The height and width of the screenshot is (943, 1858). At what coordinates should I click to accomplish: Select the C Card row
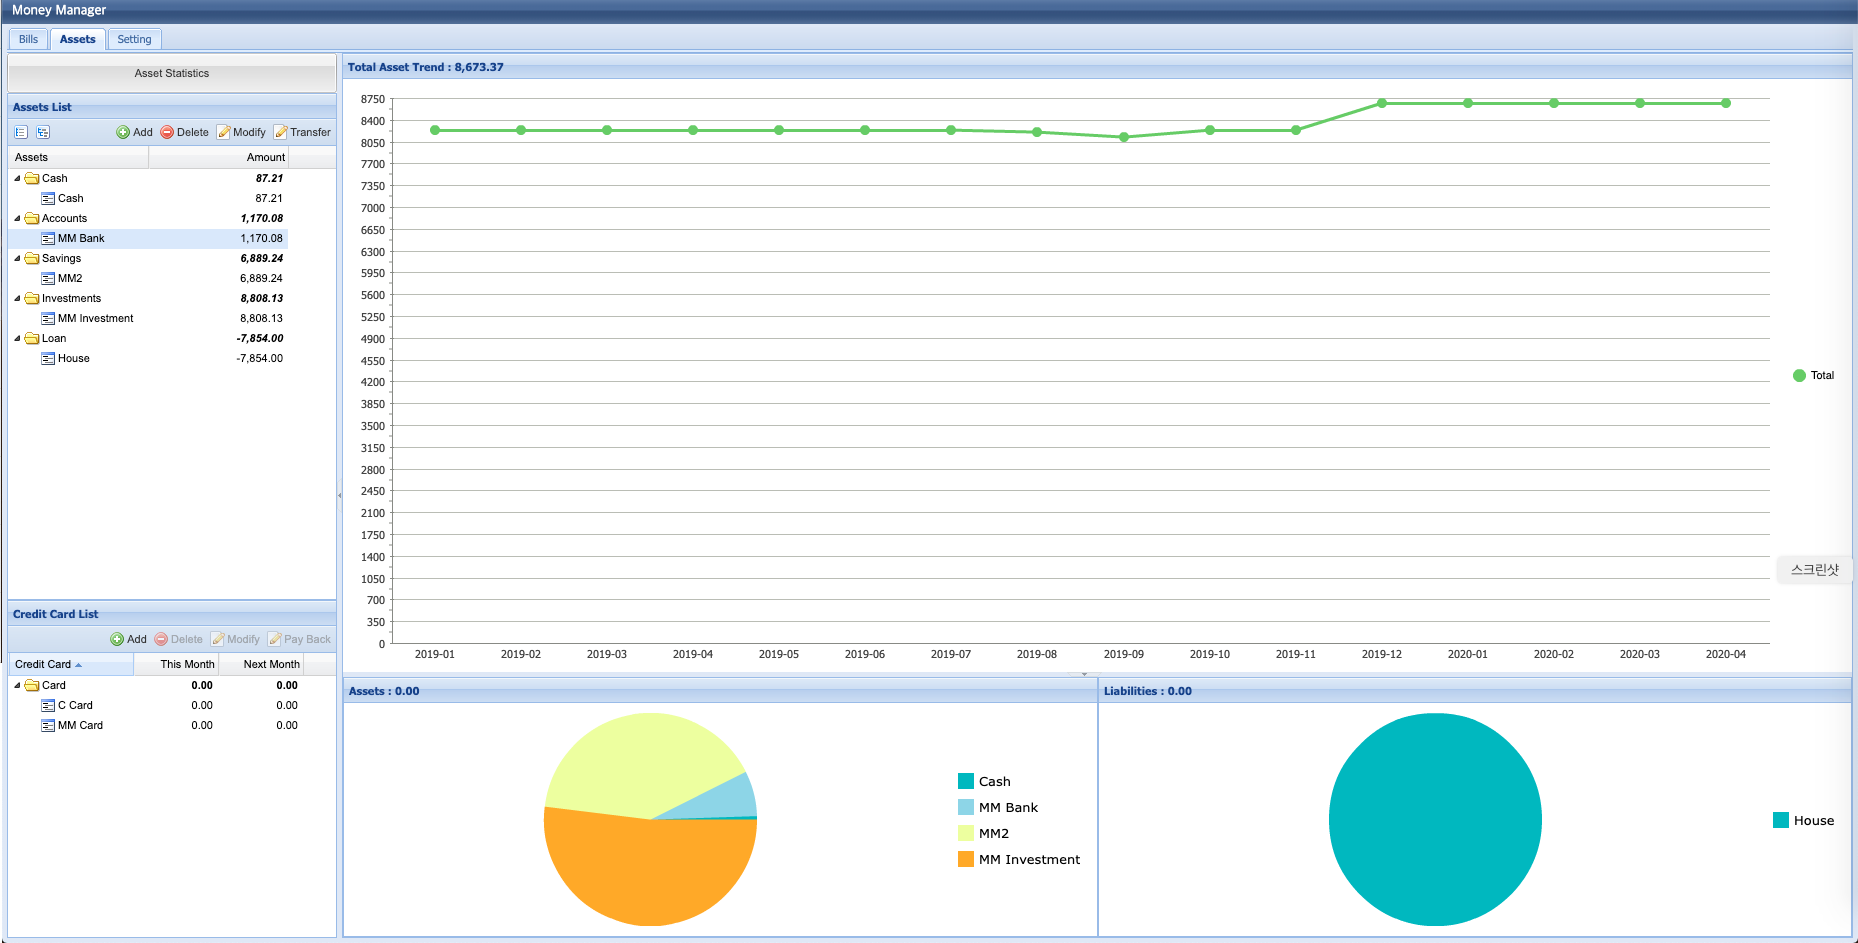[156, 705]
